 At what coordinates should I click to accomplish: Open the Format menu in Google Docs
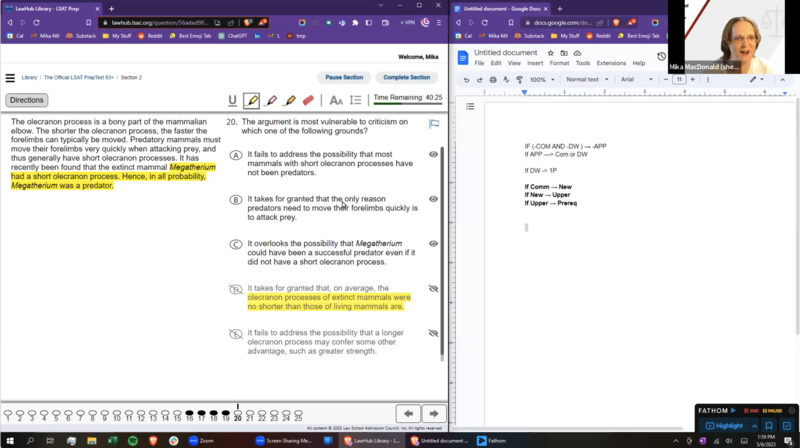coord(560,63)
